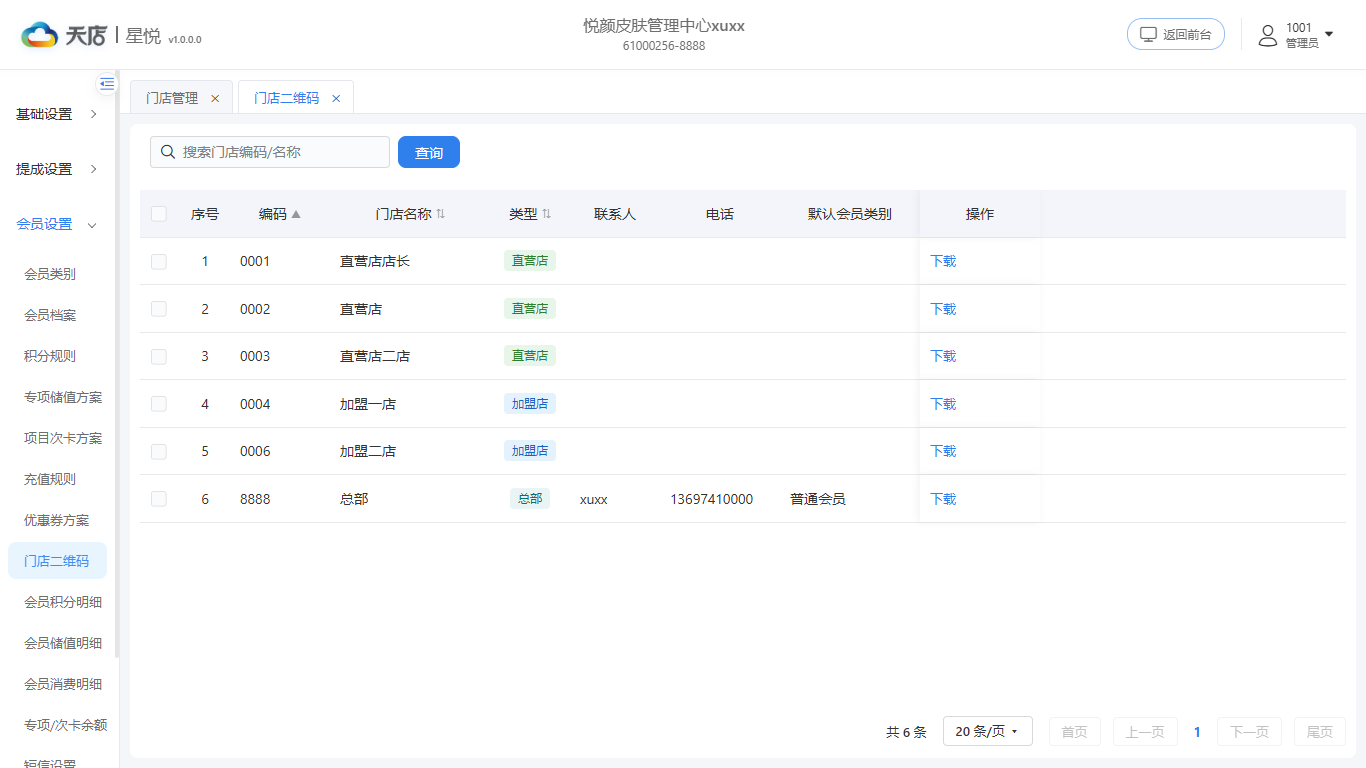1366x768 pixels.
Task: Download QR code for 直营店店长
Action: coord(943,261)
